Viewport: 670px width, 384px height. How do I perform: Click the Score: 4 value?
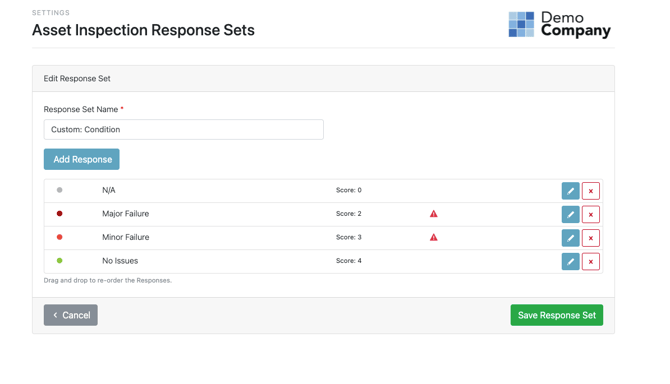pyautogui.click(x=349, y=261)
